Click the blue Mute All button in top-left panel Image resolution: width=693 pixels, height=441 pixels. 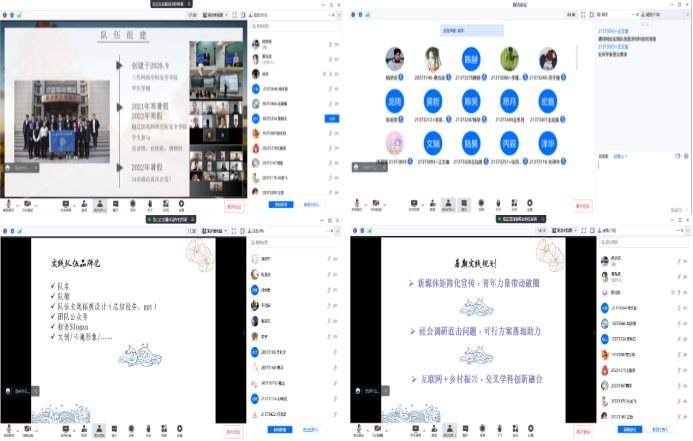click(x=281, y=203)
